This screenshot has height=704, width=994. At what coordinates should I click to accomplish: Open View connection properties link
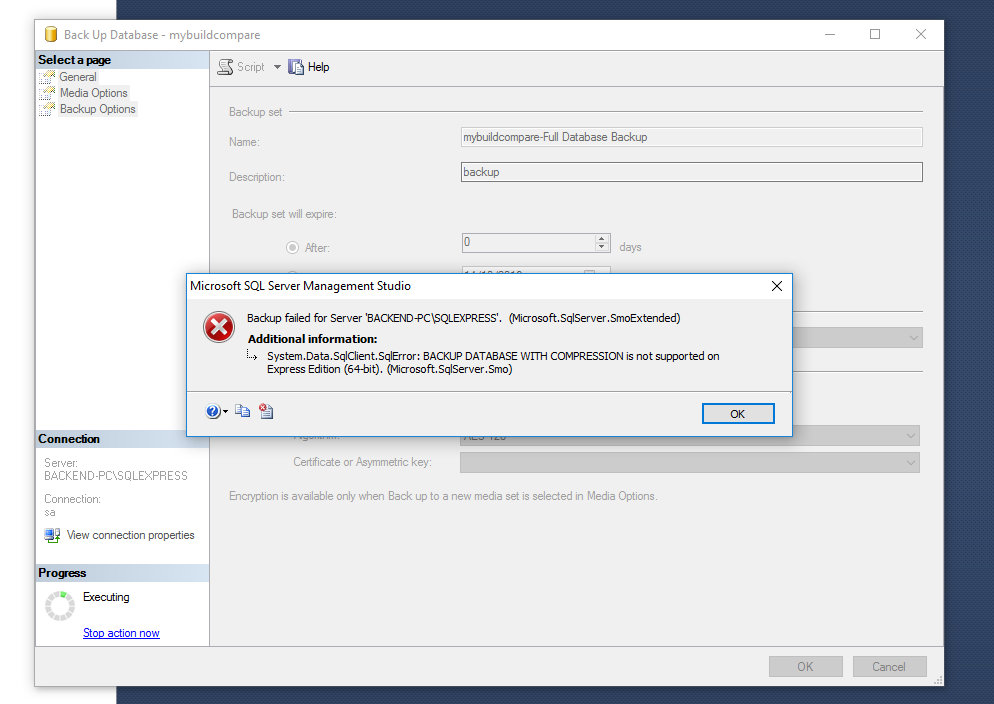click(131, 535)
